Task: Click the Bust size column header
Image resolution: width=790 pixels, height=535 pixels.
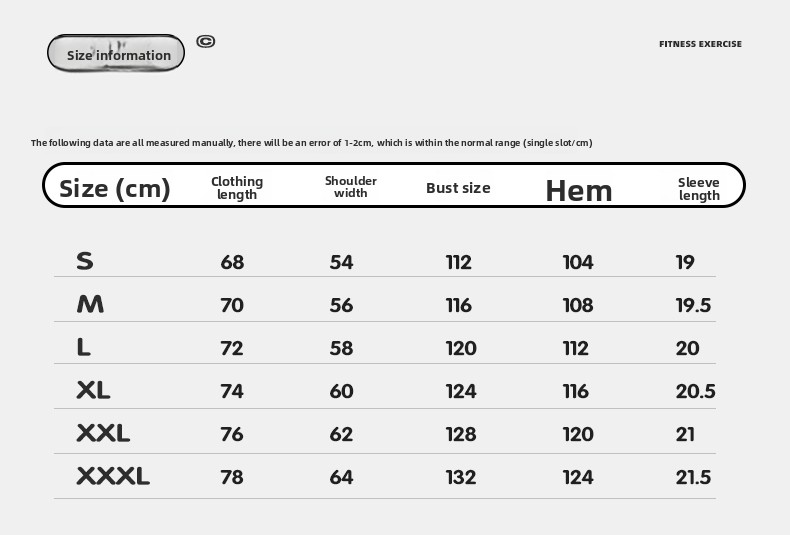Action: point(458,188)
